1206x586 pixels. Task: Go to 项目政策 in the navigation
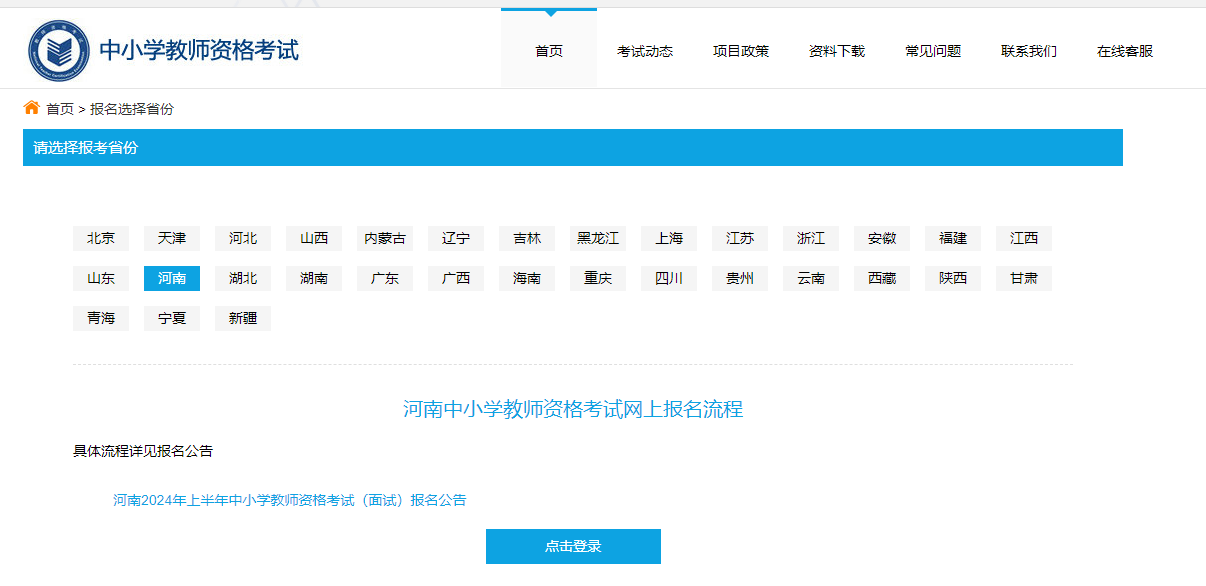tap(741, 51)
